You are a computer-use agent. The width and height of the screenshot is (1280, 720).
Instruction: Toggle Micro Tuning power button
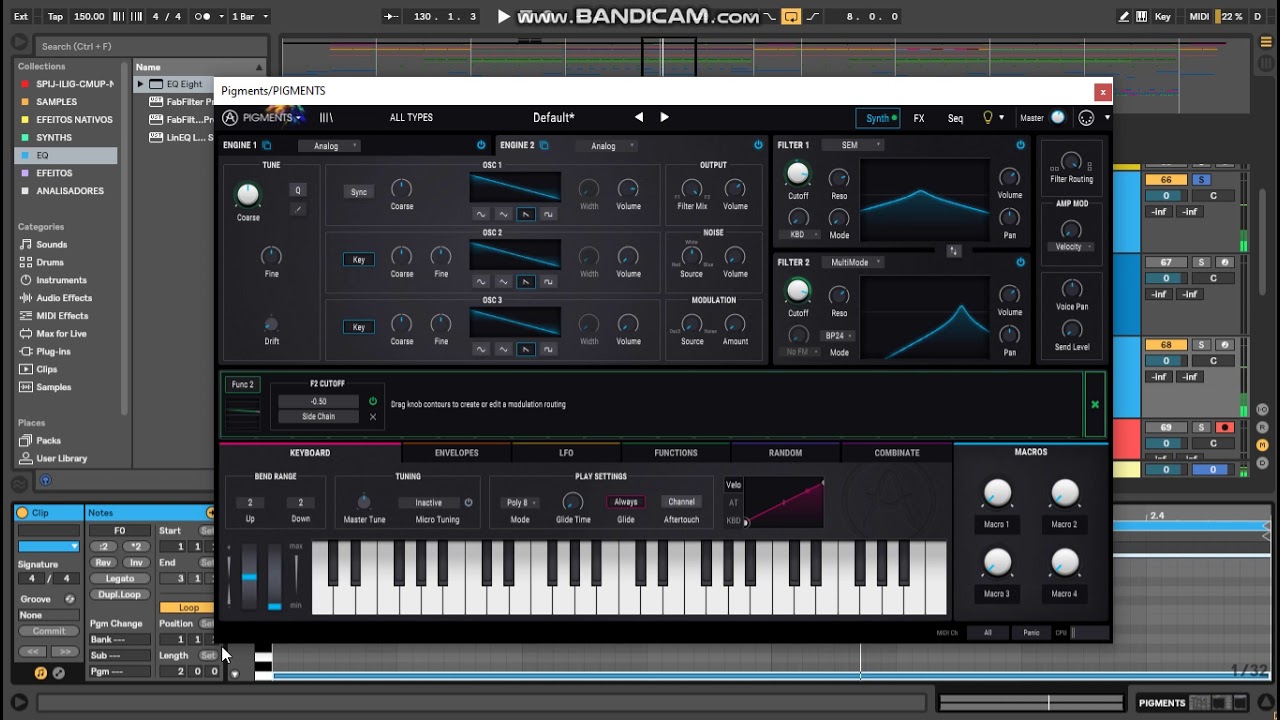(x=468, y=502)
